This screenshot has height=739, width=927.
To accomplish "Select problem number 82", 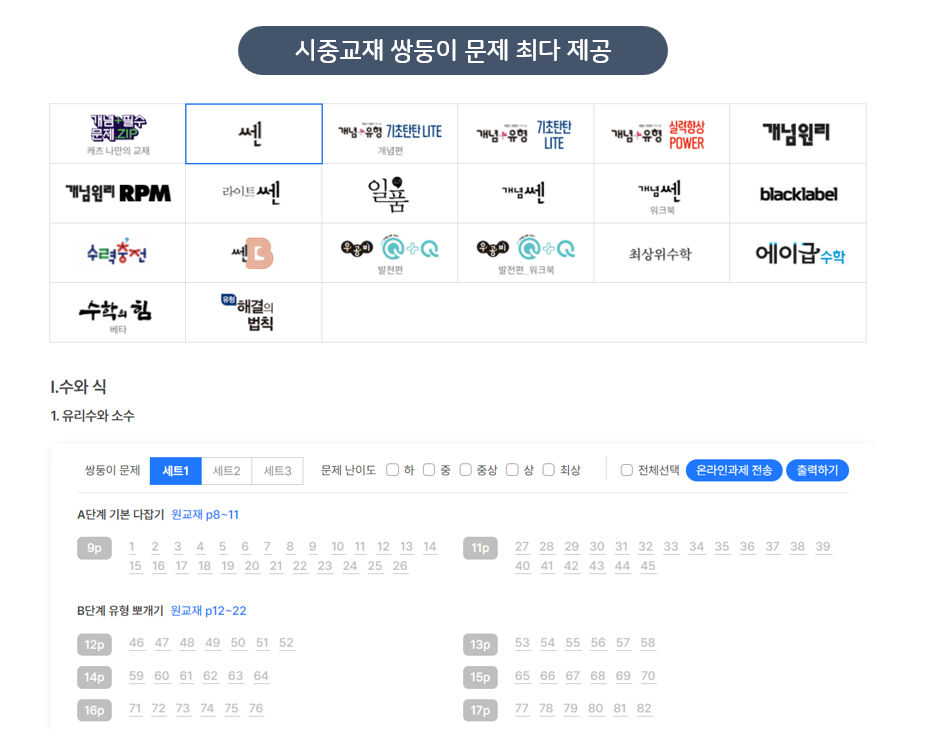I will click(644, 708).
